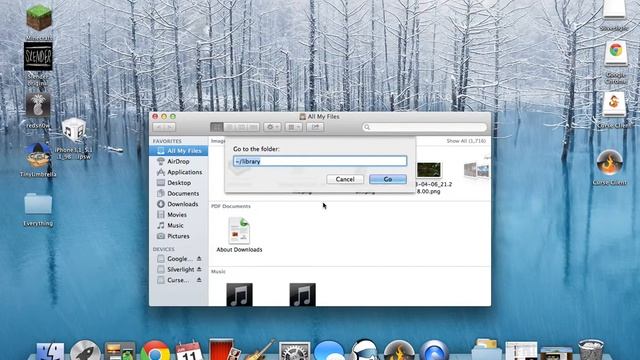Select the dark screenshot png thumbnail
This screenshot has height=360, width=640.
point(429,170)
